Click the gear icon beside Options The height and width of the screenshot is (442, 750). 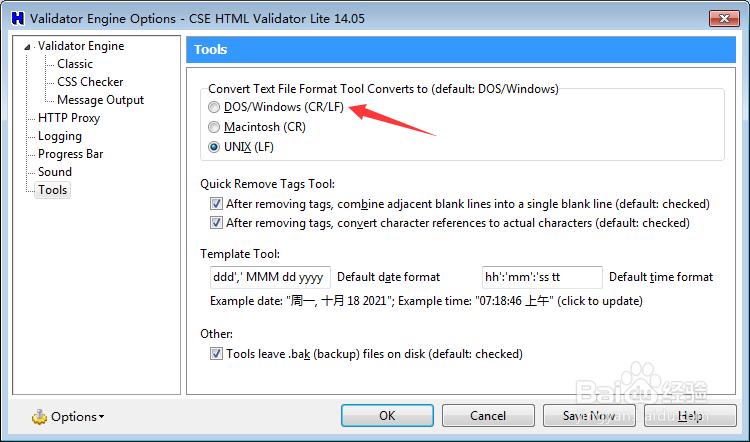click(40, 416)
